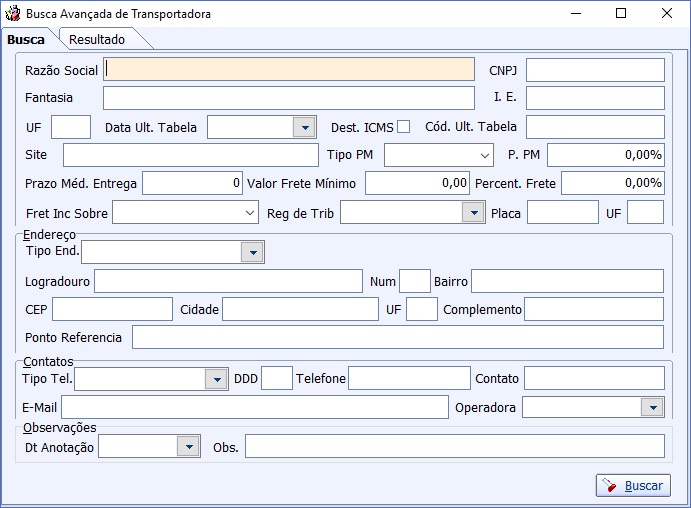Open the Operadora dropdown list
This screenshot has width=691, height=508.
point(653,407)
